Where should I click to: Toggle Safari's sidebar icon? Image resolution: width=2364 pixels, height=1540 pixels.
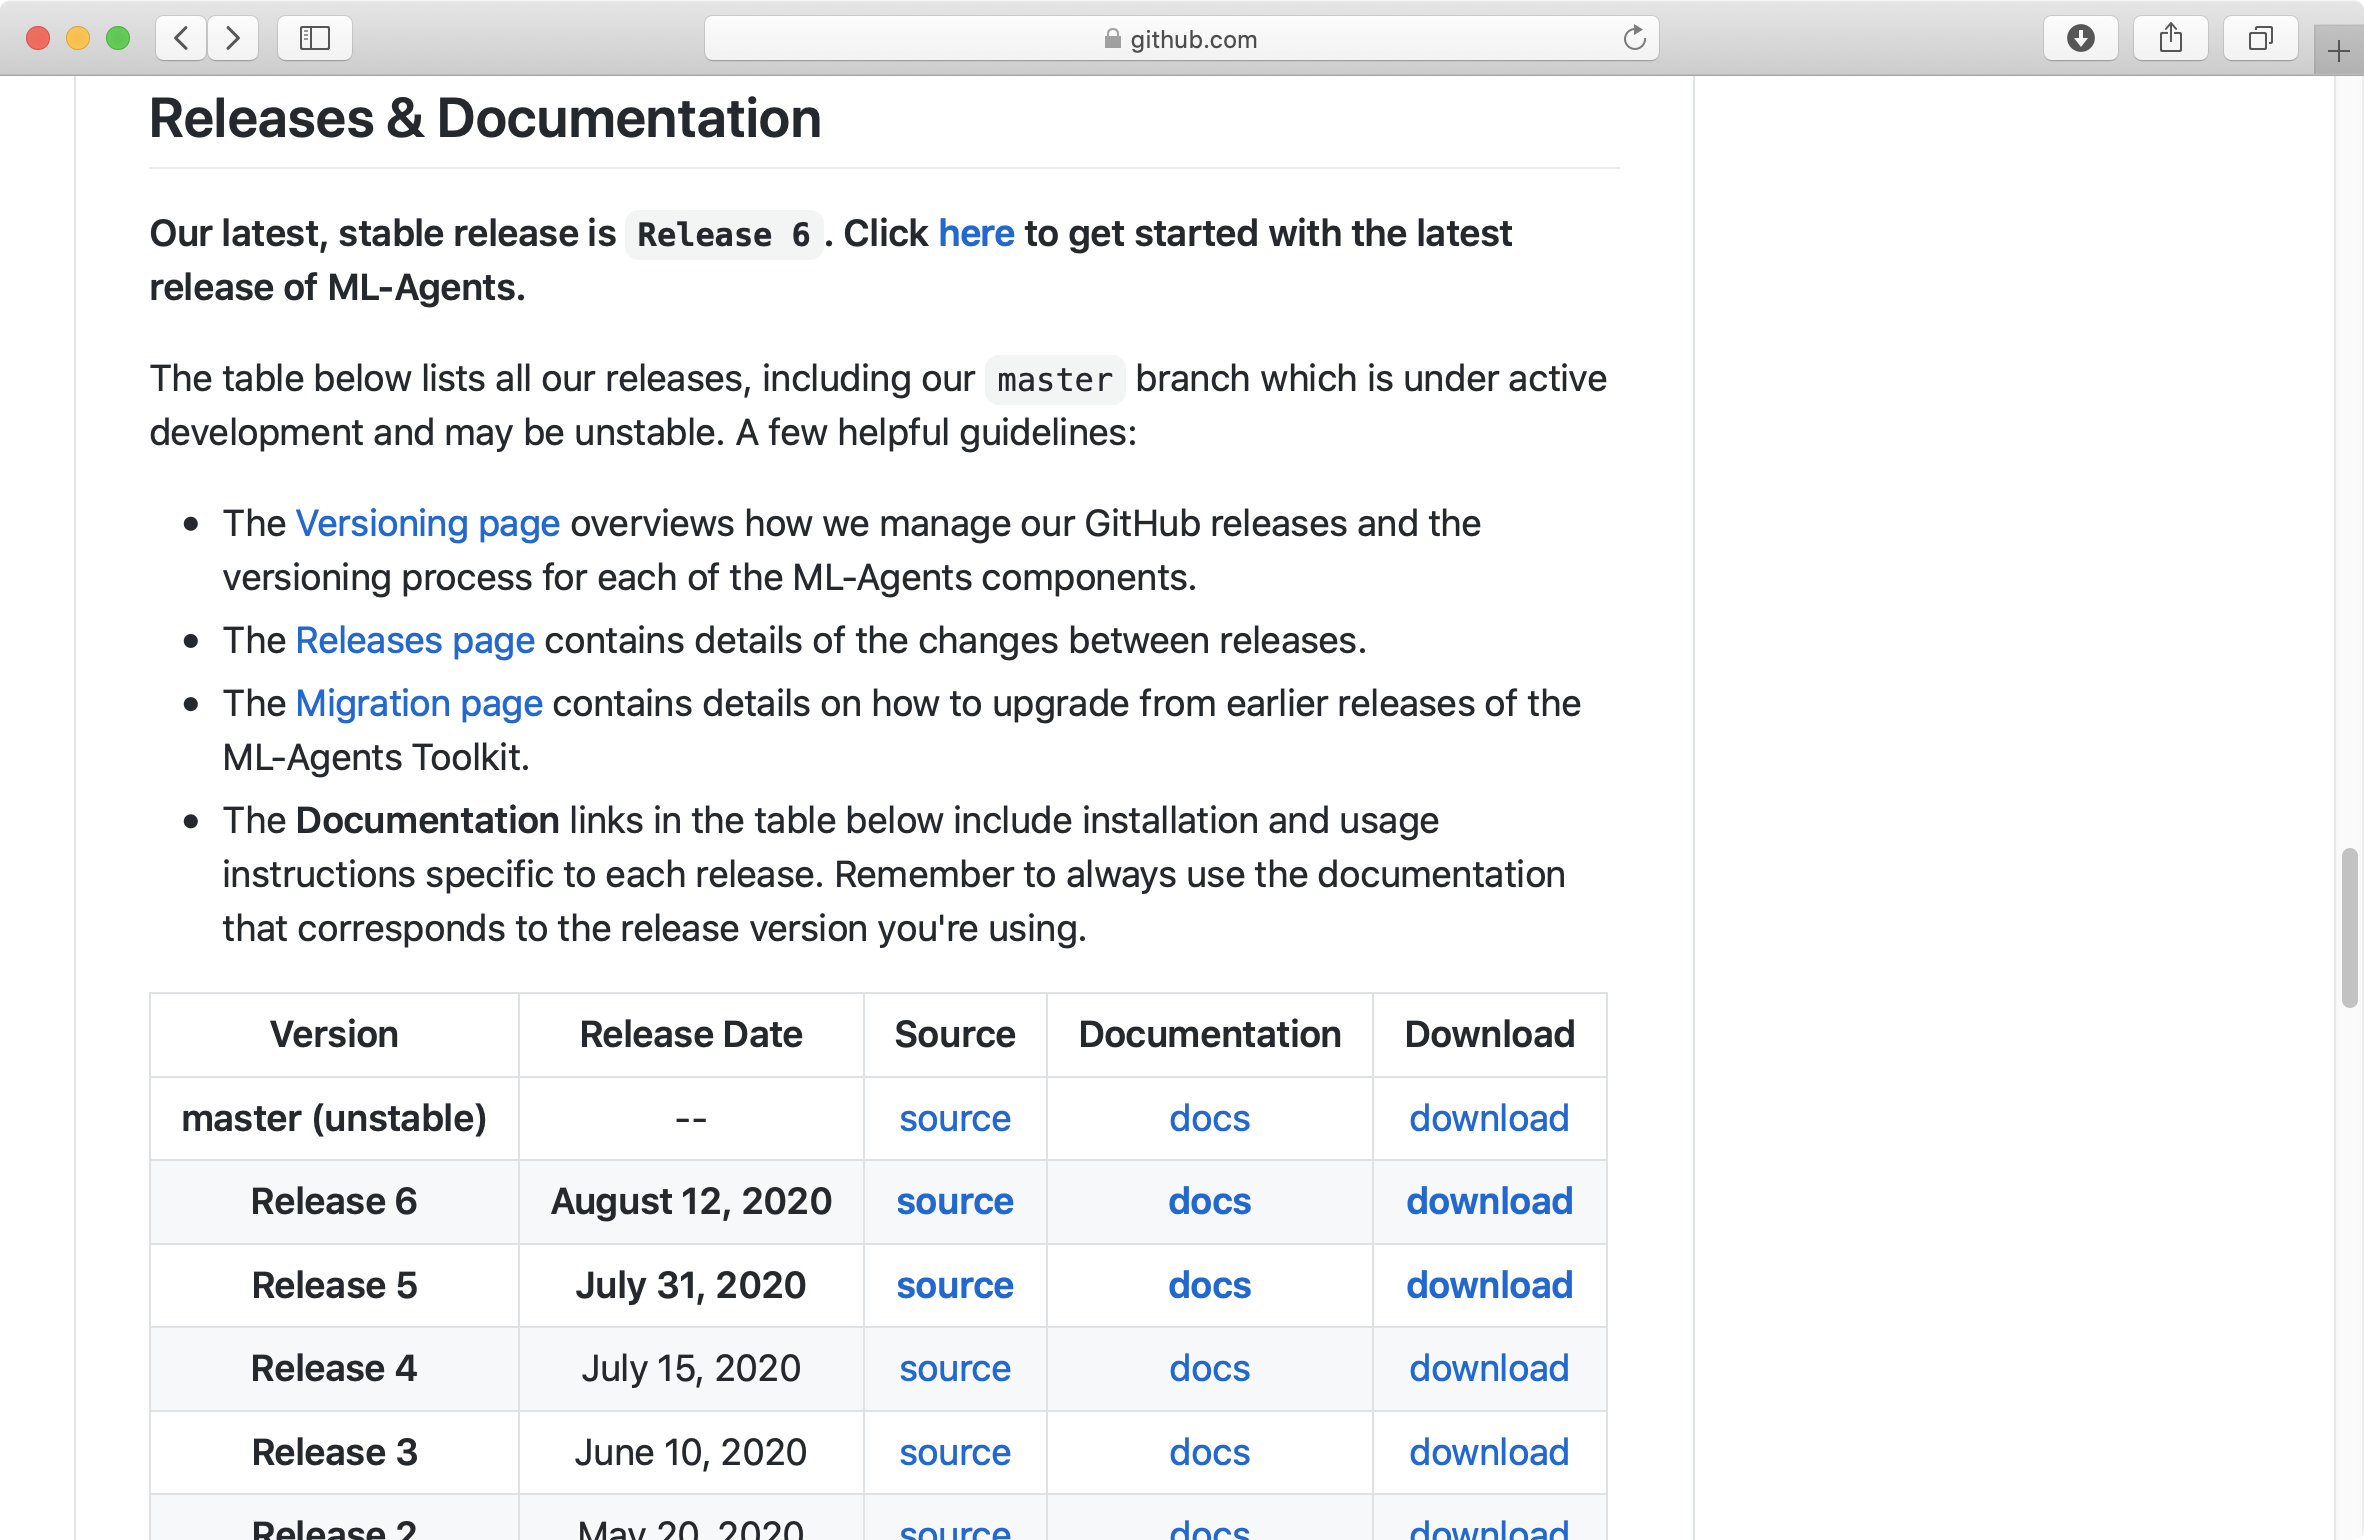click(315, 39)
